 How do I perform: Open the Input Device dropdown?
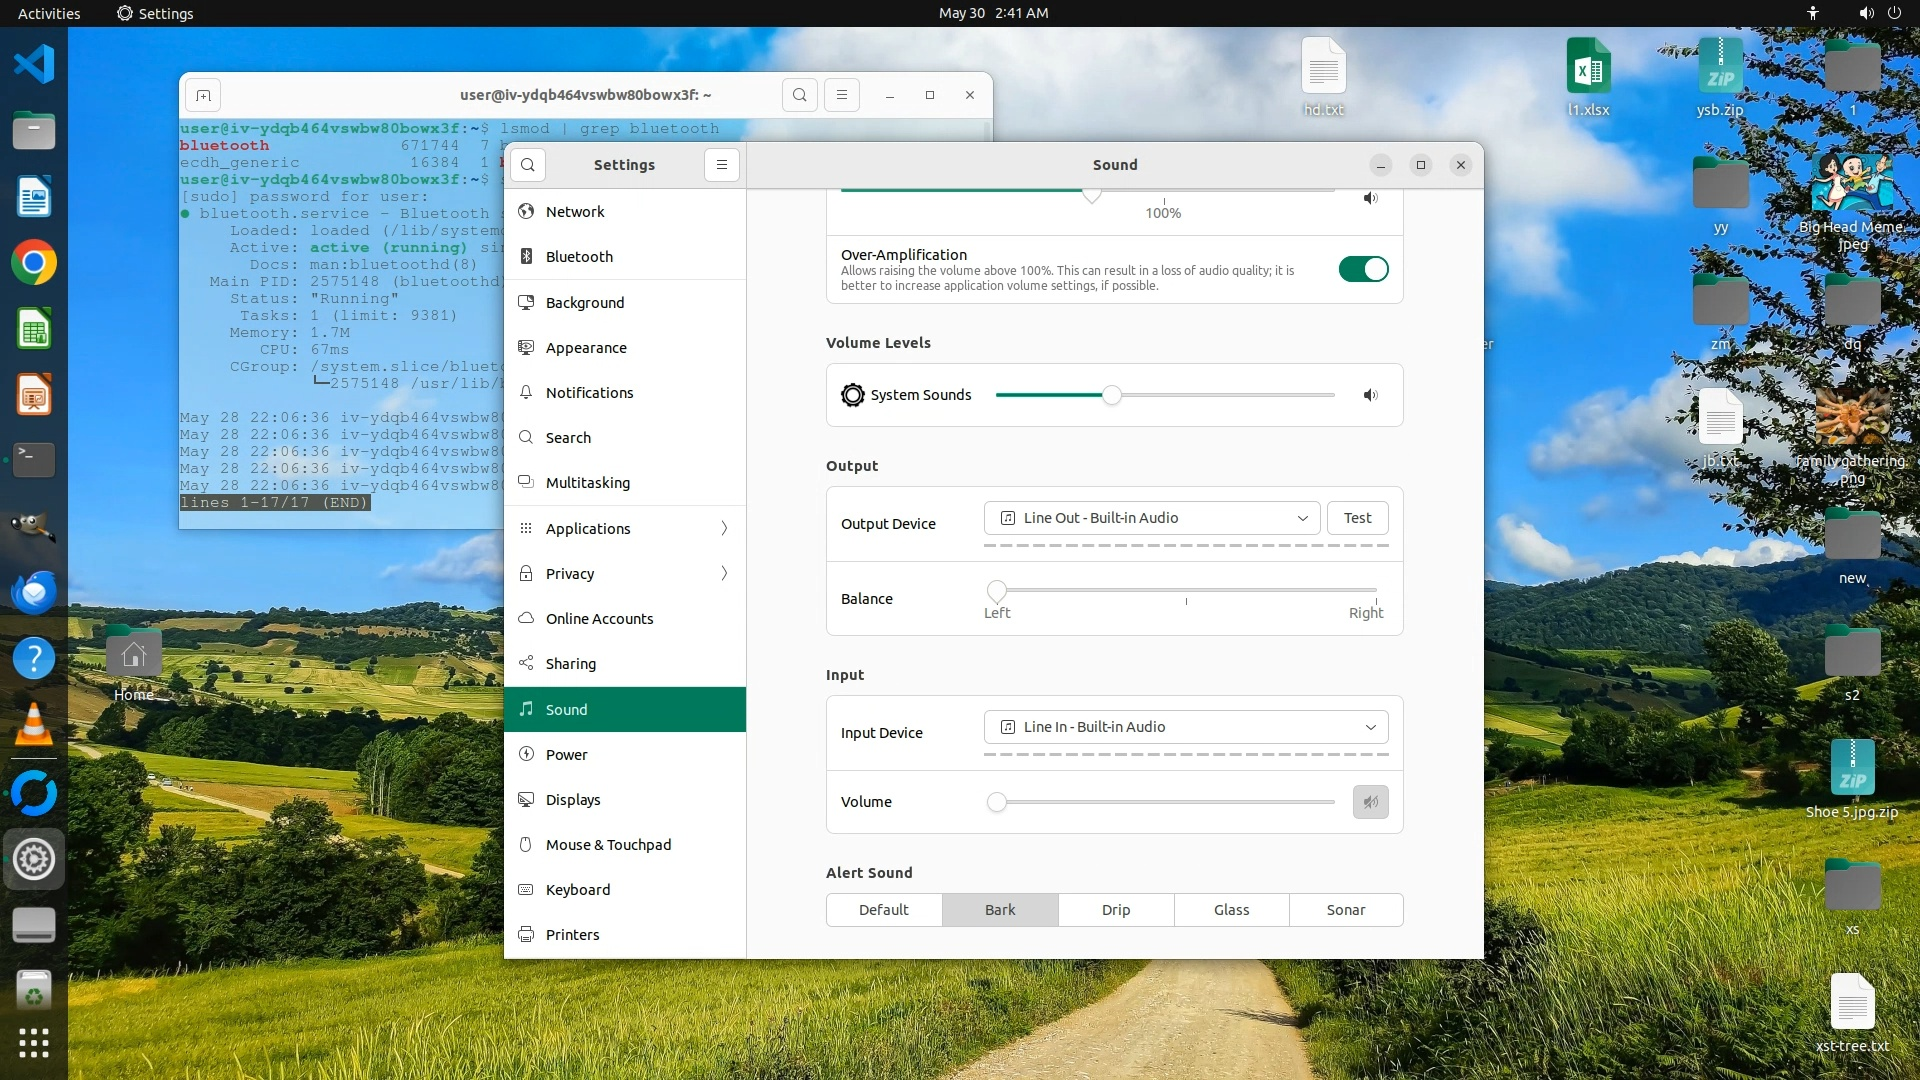(x=1186, y=727)
